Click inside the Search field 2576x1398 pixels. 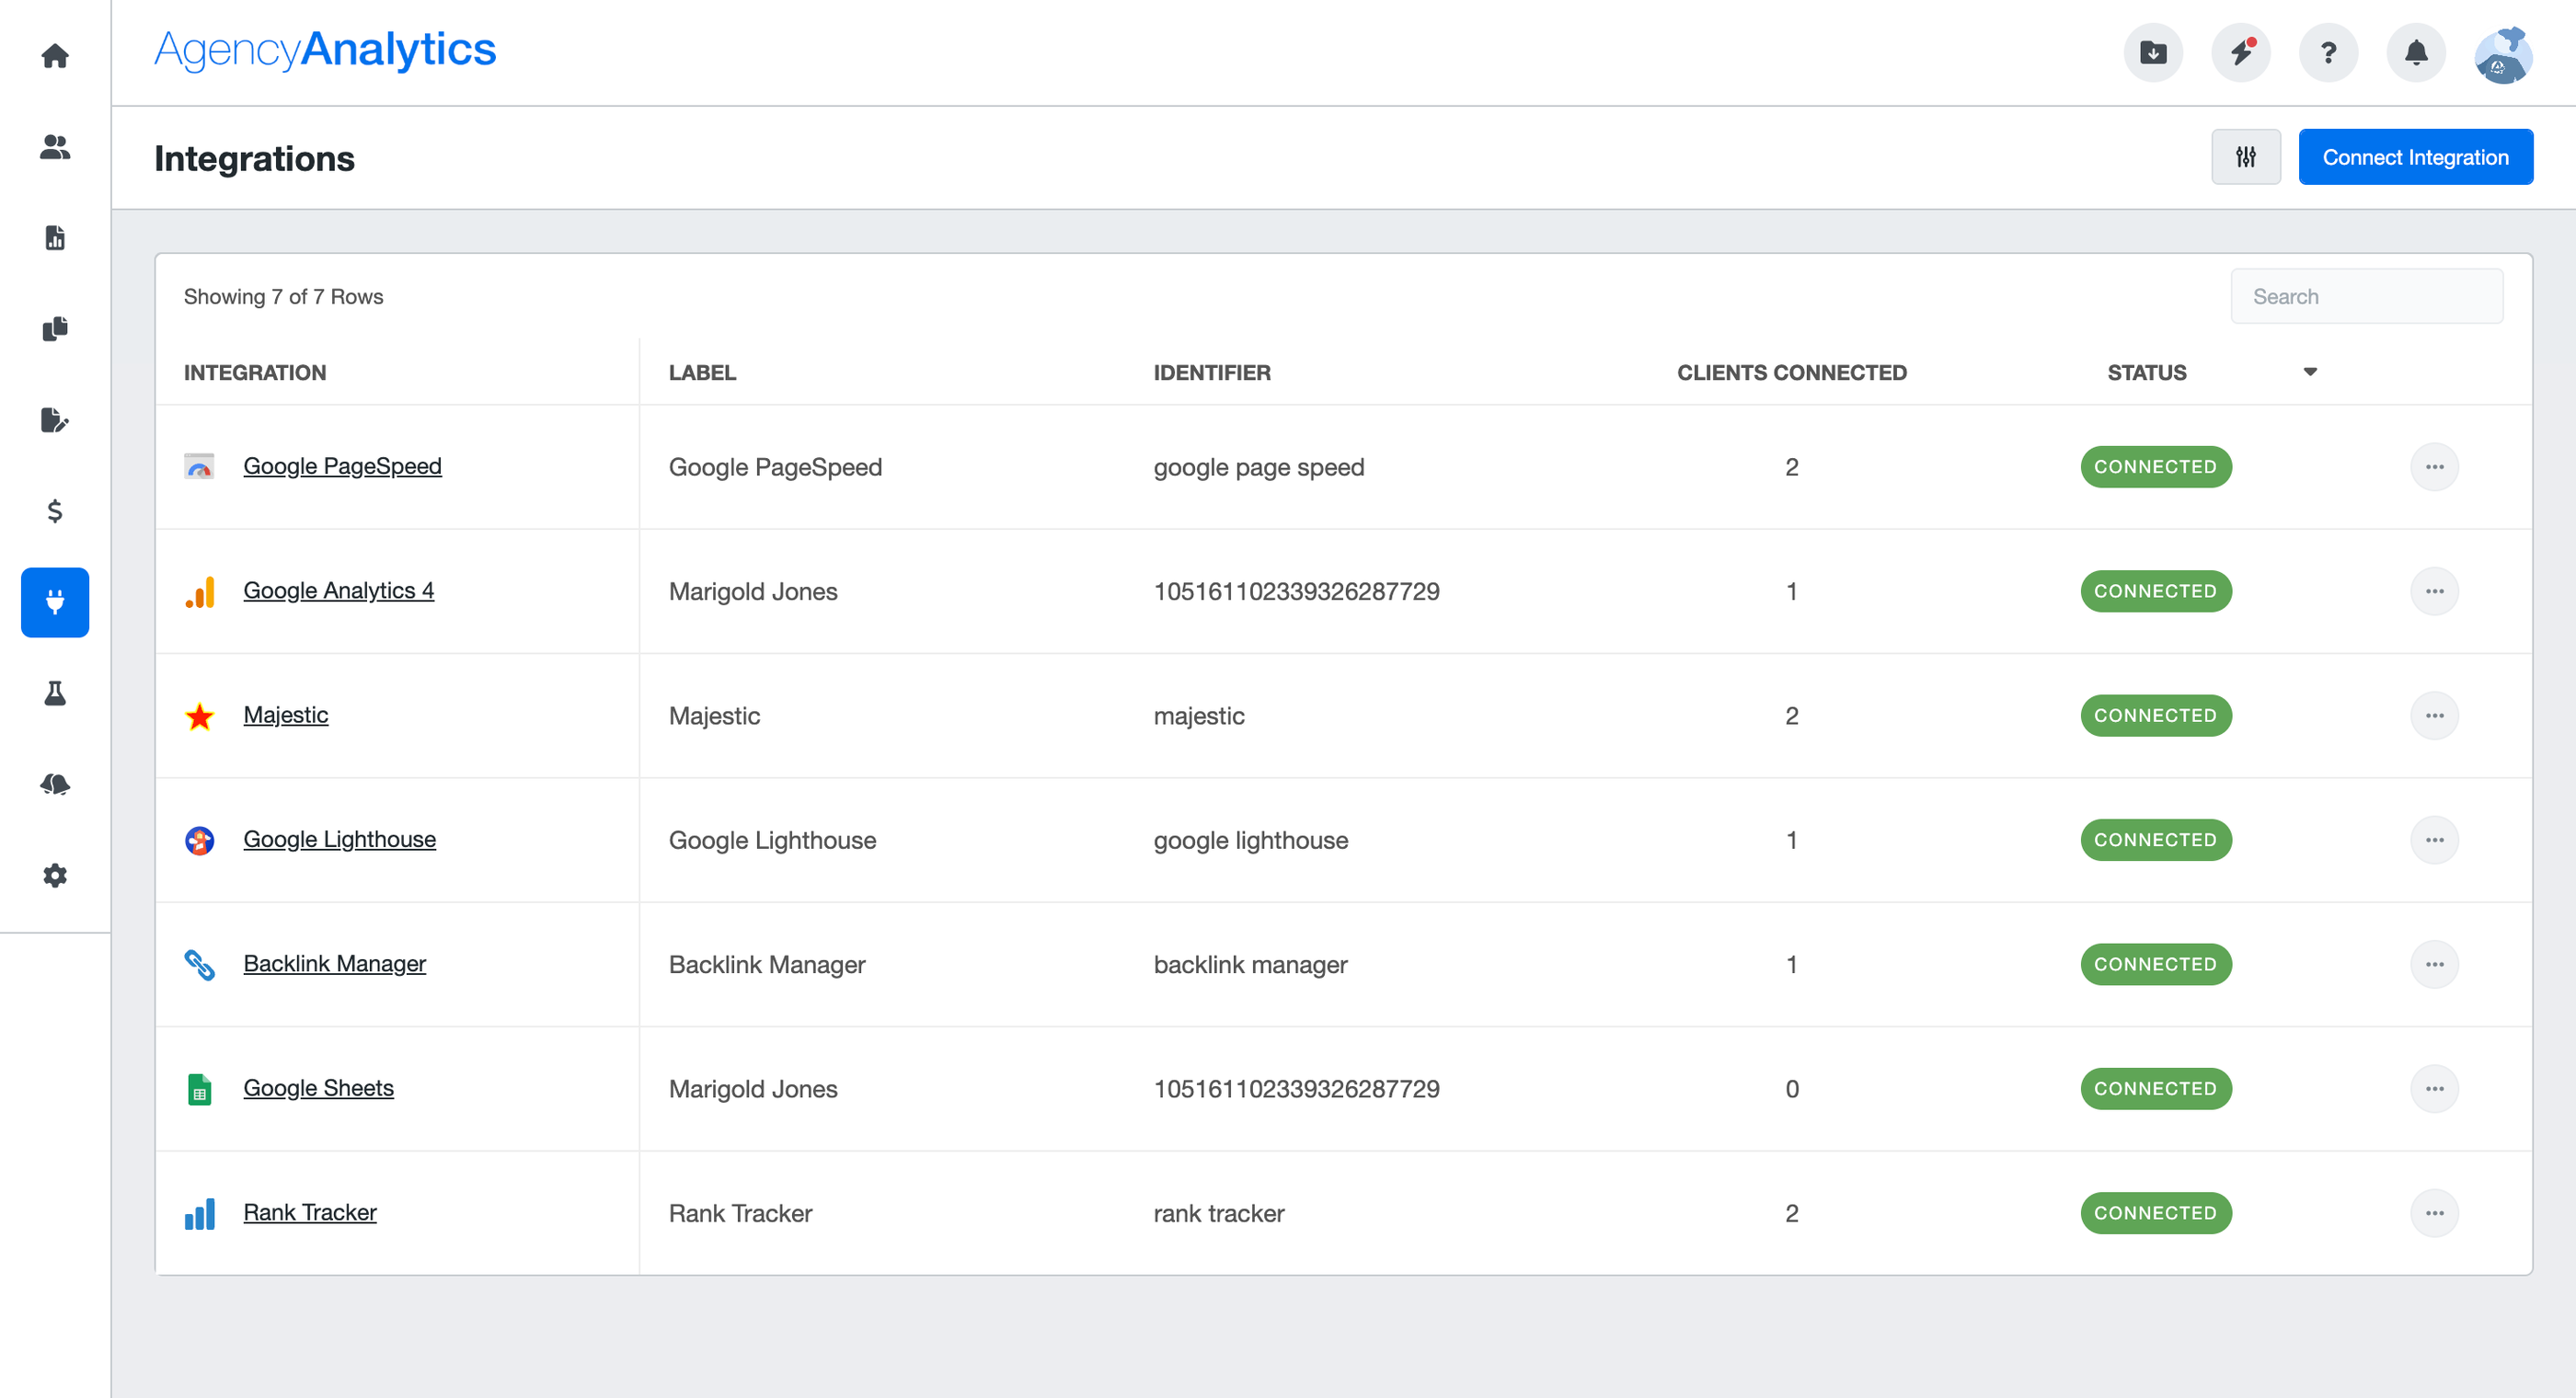point(2366,296)
